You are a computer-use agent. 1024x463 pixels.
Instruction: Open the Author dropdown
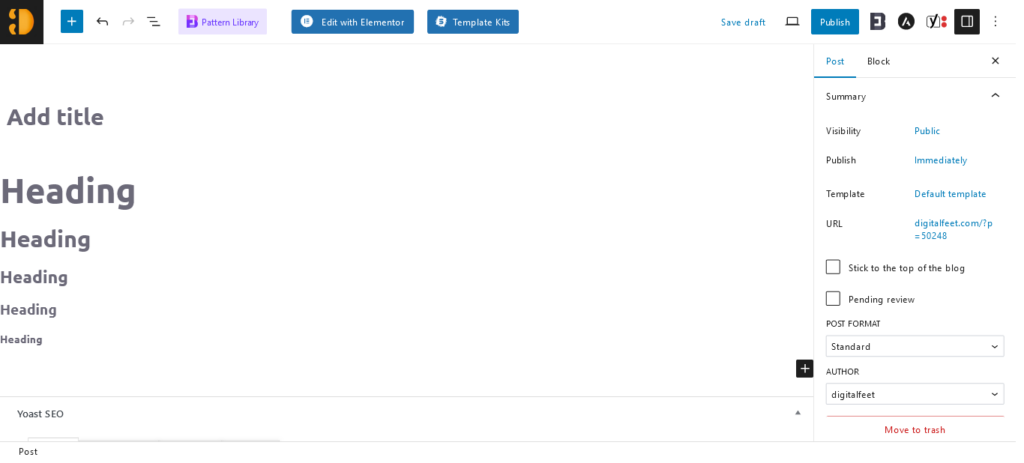(x=915, y=394)
